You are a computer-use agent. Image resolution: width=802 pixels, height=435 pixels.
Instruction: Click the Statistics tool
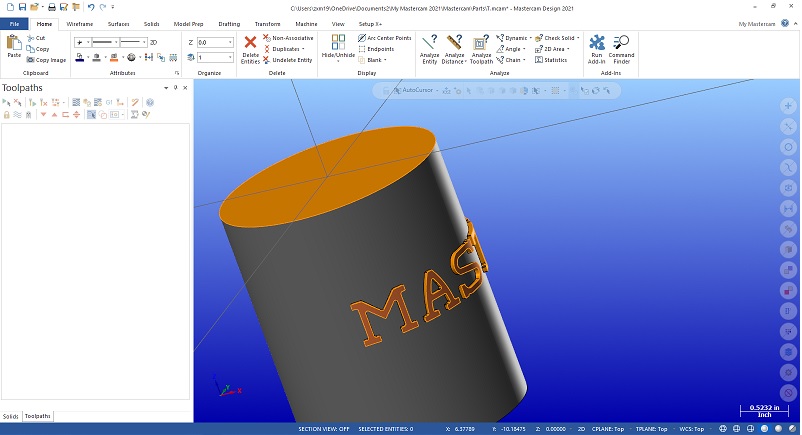point(551,60)
